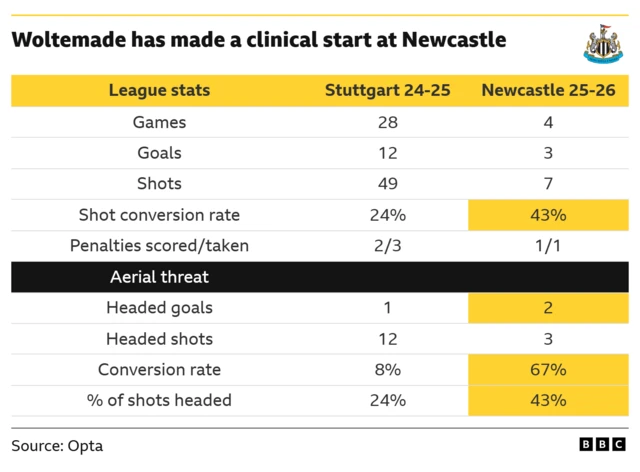Click the Aerial threat section header

click(x=159, y=276)
